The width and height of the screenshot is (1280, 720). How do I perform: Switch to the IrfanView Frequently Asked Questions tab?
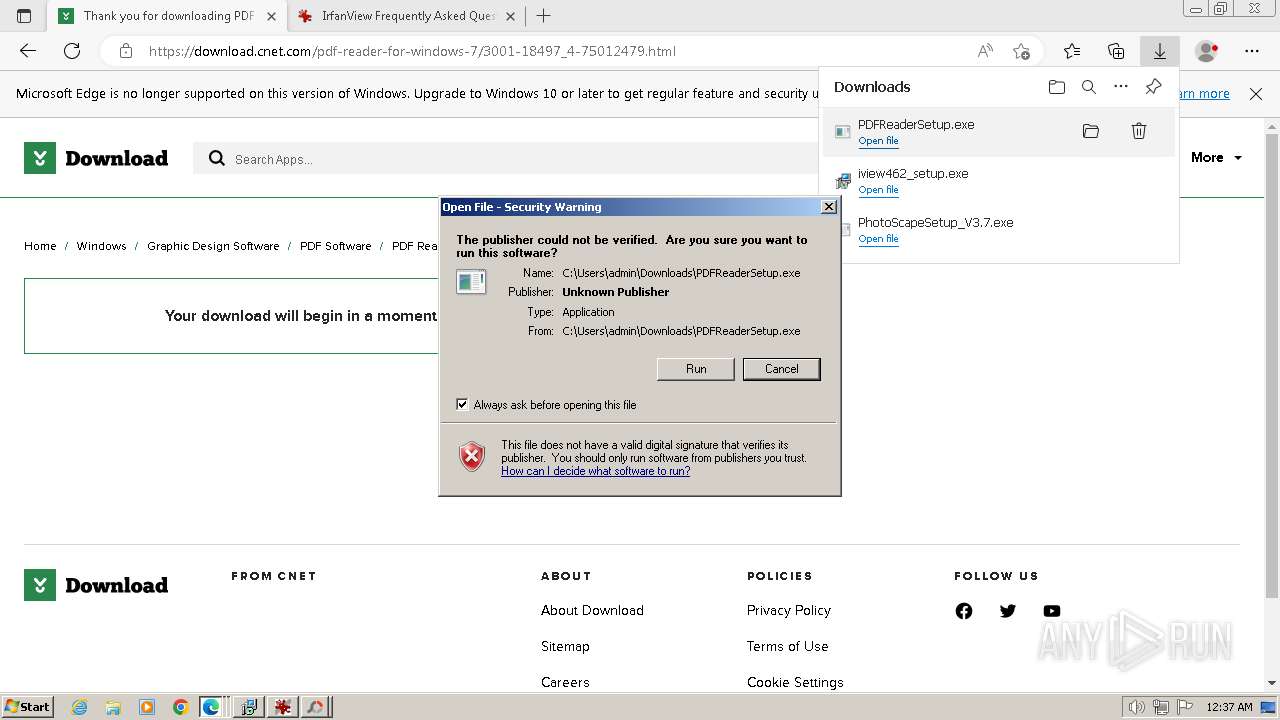[409, 16]
